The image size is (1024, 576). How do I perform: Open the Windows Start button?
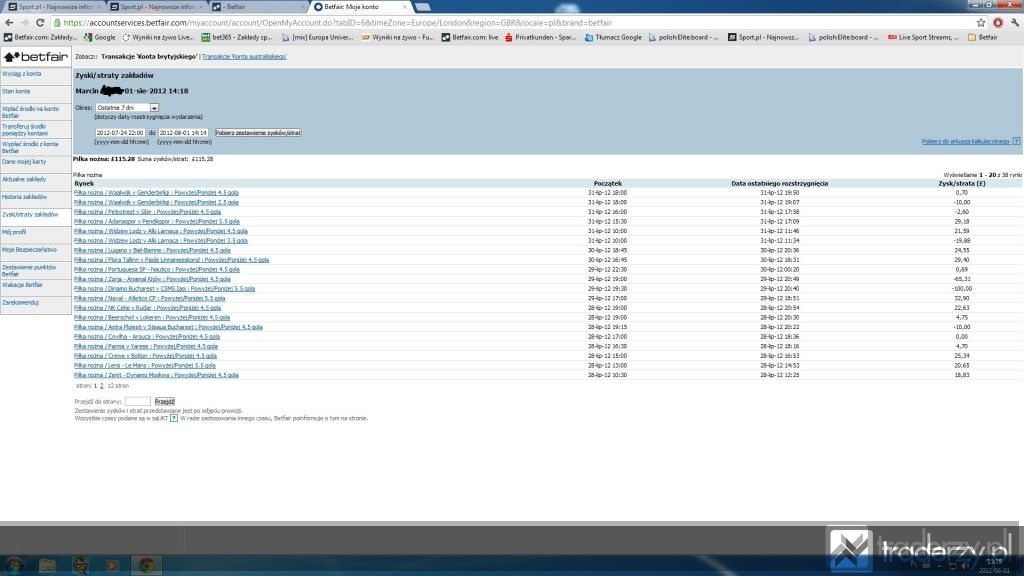click(x=14, y=565)
